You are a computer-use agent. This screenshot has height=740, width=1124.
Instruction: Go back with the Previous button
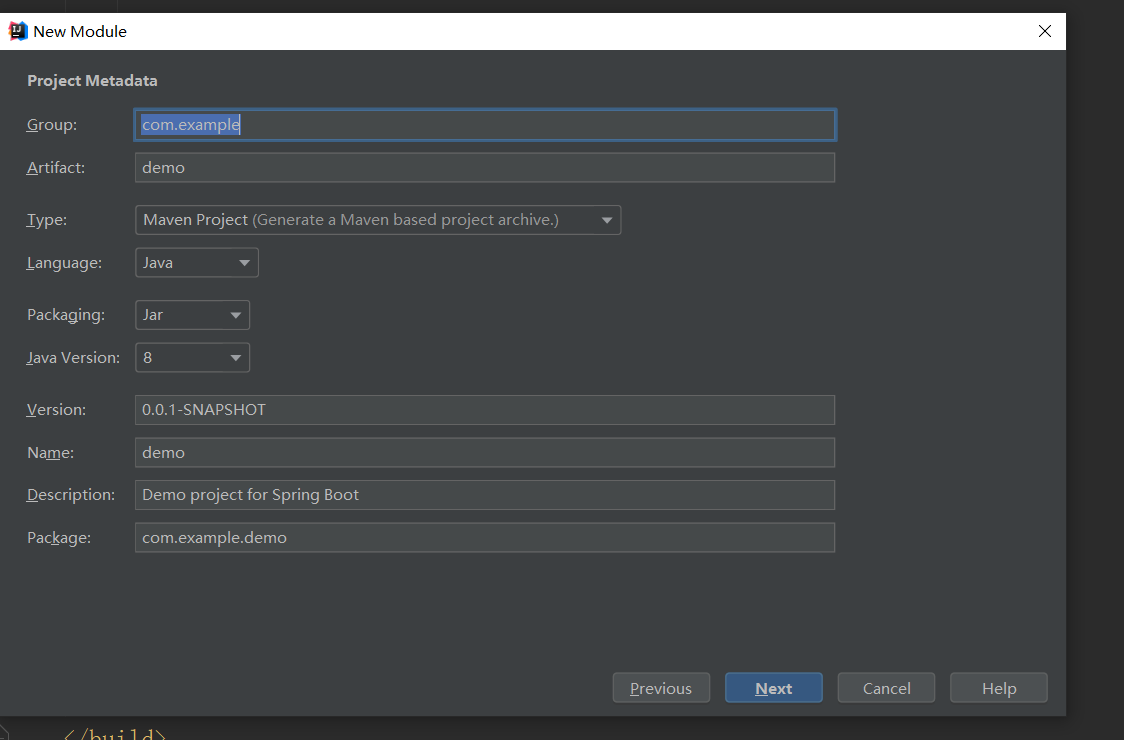(661, 688)
